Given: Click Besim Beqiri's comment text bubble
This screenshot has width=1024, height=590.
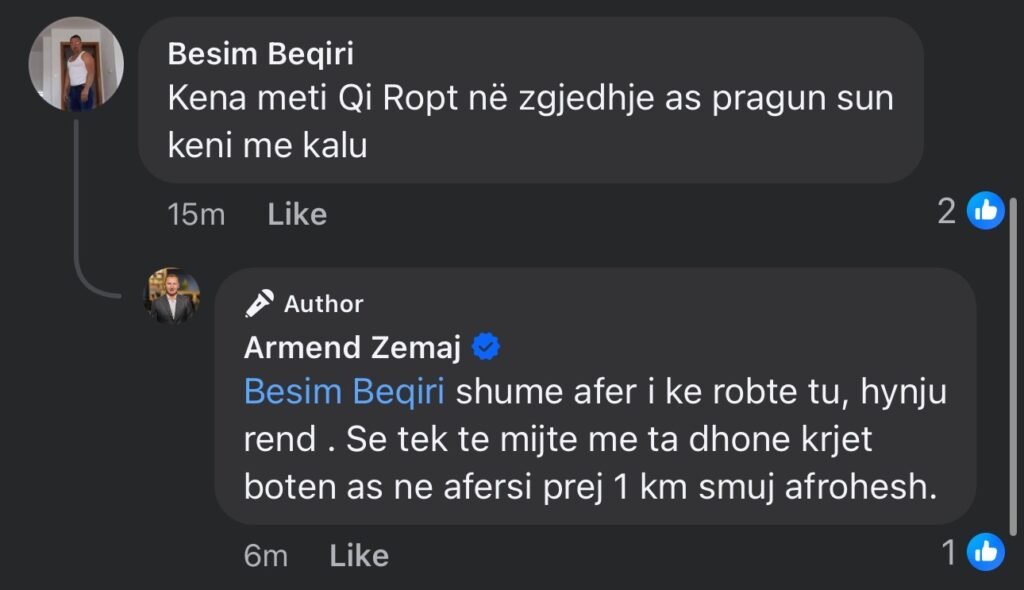Looking at the screenshot, I should point(530,122).
